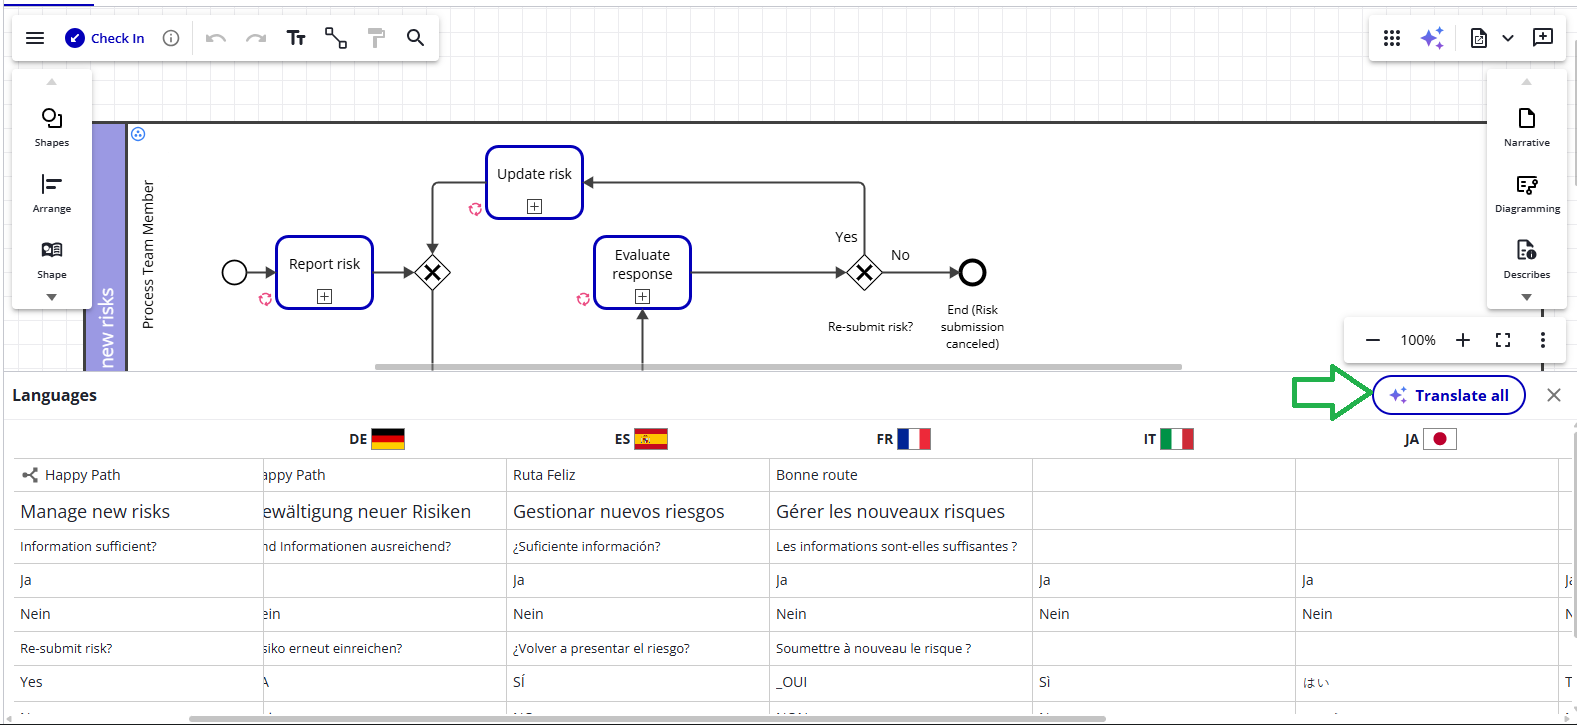Expand the Report risk subprocess marker
The image size is (1577, 725).
pos(324,296)
